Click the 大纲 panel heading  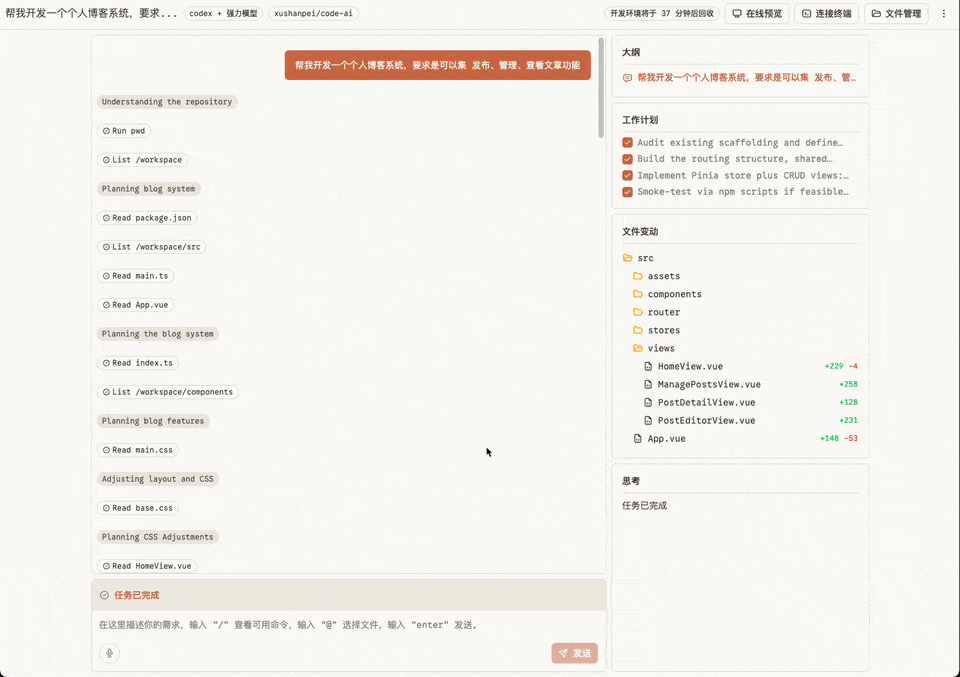631,53
